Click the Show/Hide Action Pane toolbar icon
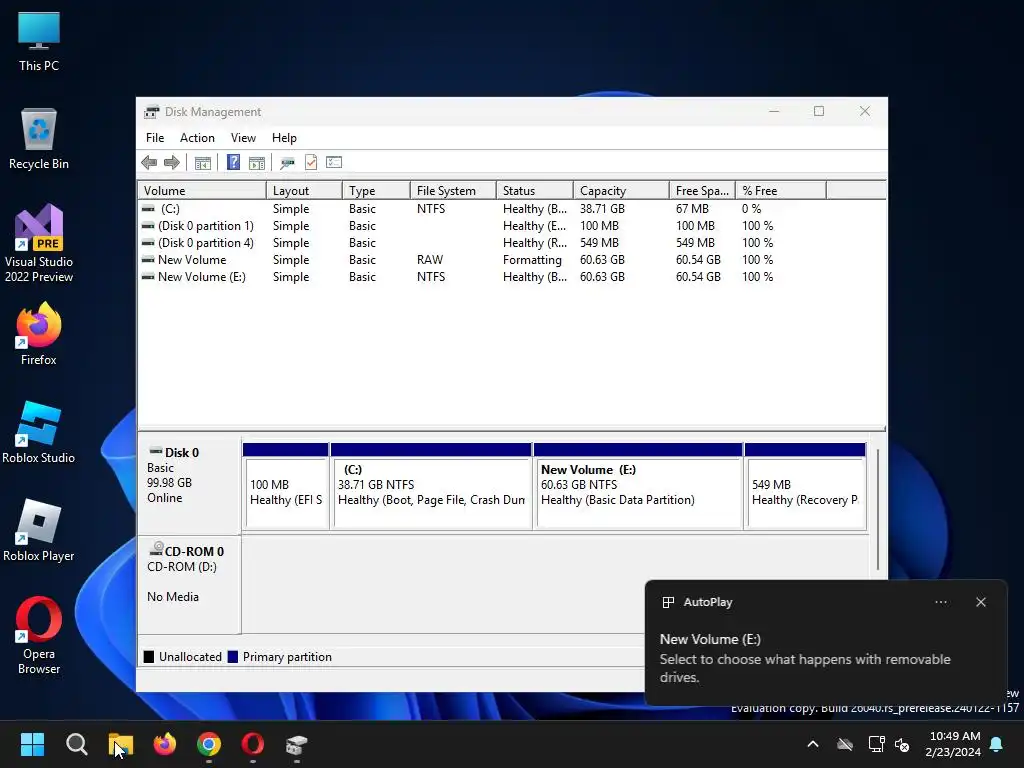Screen dimensions: 1024x768 point(257,163)
